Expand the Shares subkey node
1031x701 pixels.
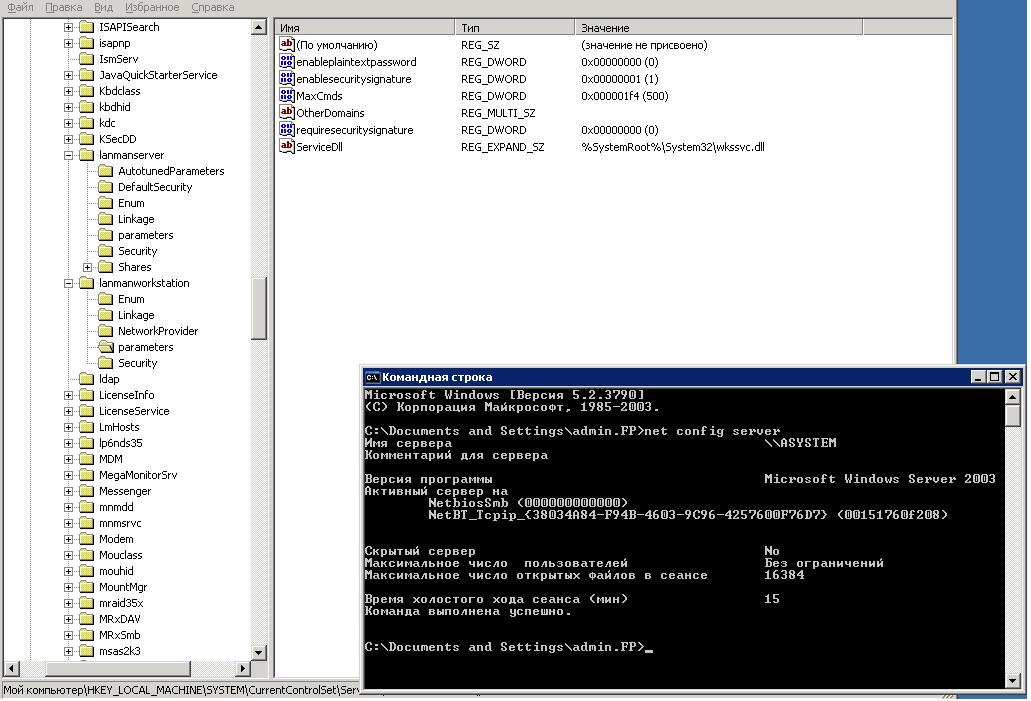87,267
